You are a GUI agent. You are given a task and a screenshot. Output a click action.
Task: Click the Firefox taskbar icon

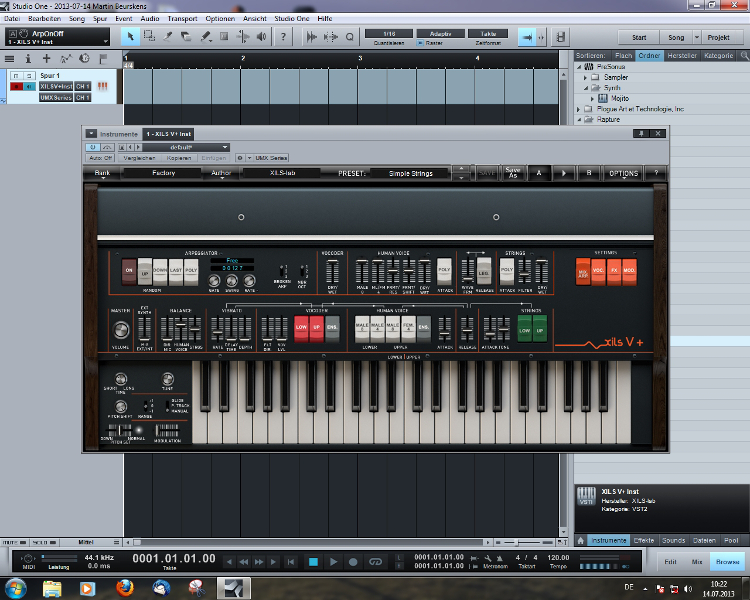click(124, 588)
